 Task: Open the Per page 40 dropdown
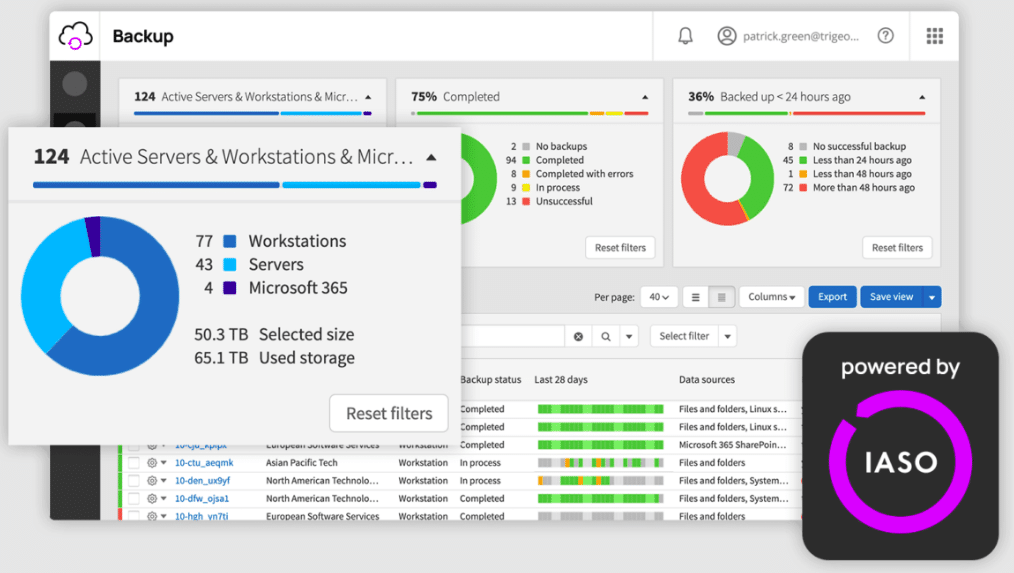659,297
